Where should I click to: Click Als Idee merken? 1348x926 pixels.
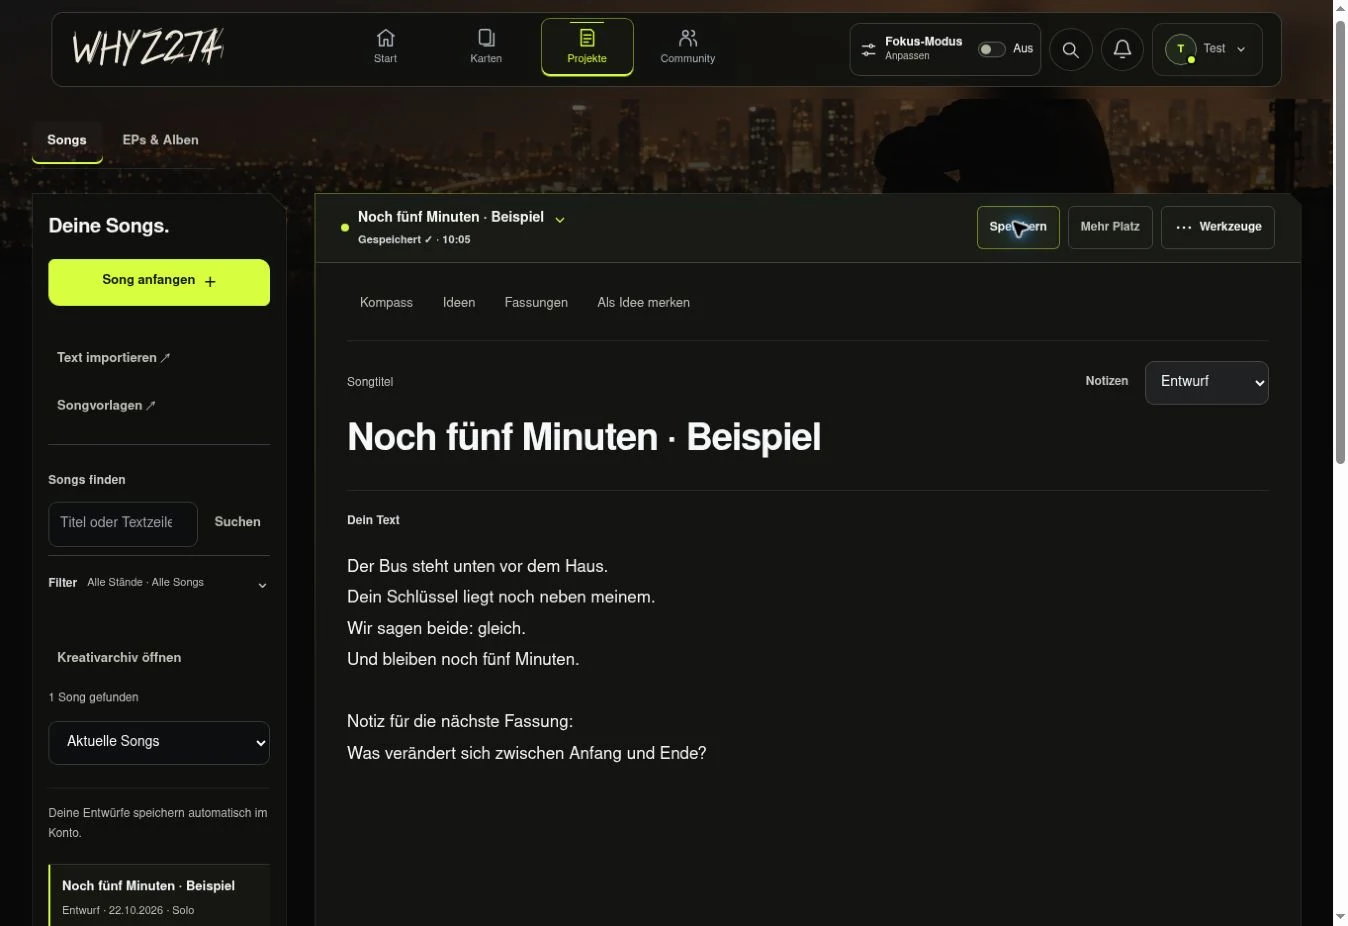[x=643, y=303]
